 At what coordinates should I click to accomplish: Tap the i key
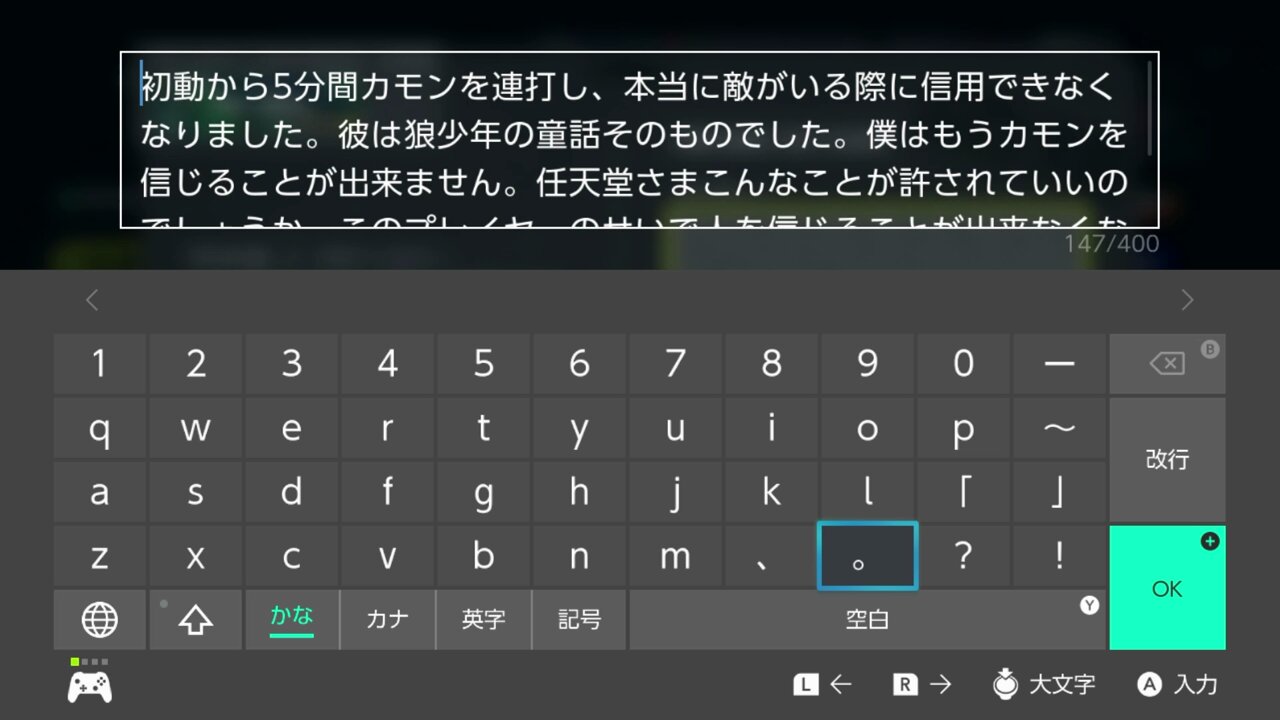pyautogui.click(x=772, y=428)
